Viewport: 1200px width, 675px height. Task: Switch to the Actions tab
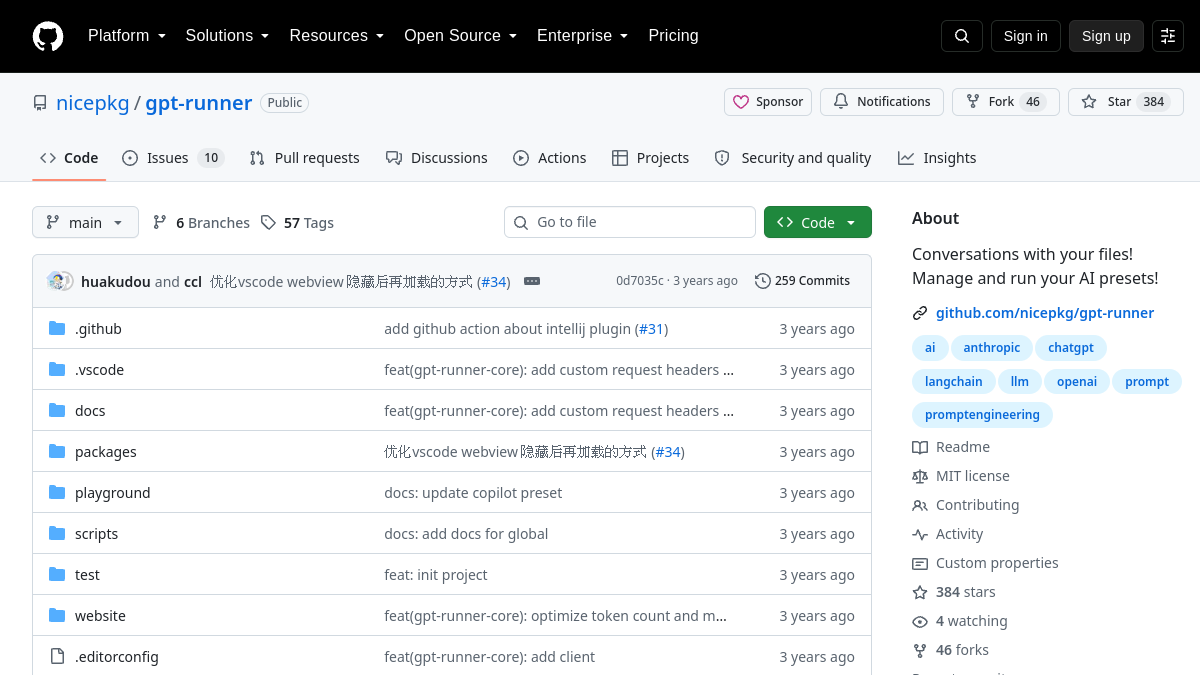[x=550, y=158]
